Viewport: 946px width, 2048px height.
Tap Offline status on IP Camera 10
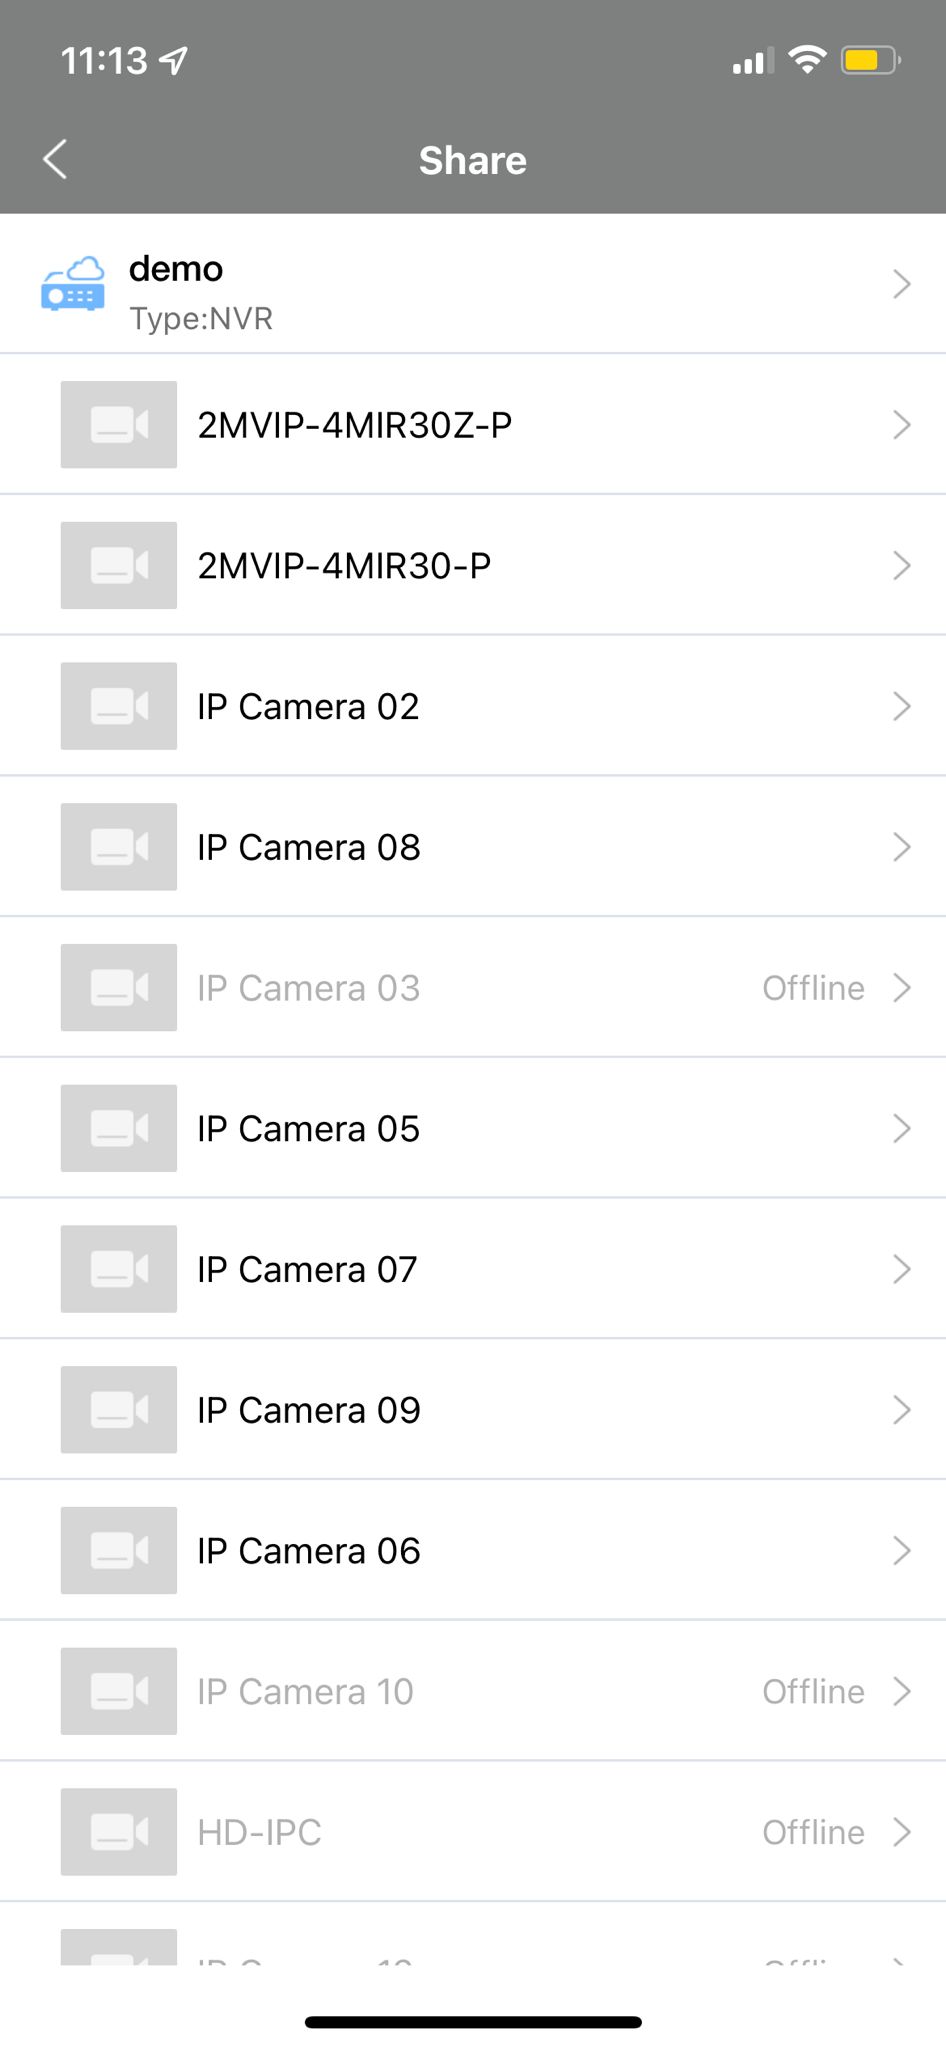(813, 1692)
